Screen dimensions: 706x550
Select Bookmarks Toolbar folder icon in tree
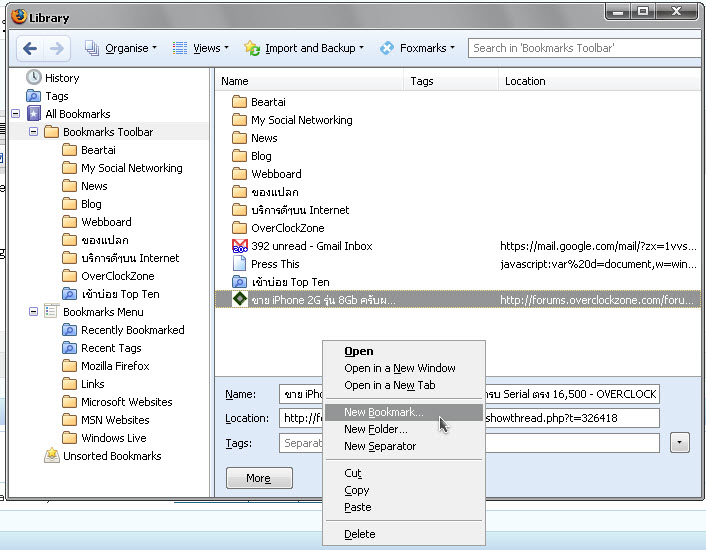[x=51, y=132]
